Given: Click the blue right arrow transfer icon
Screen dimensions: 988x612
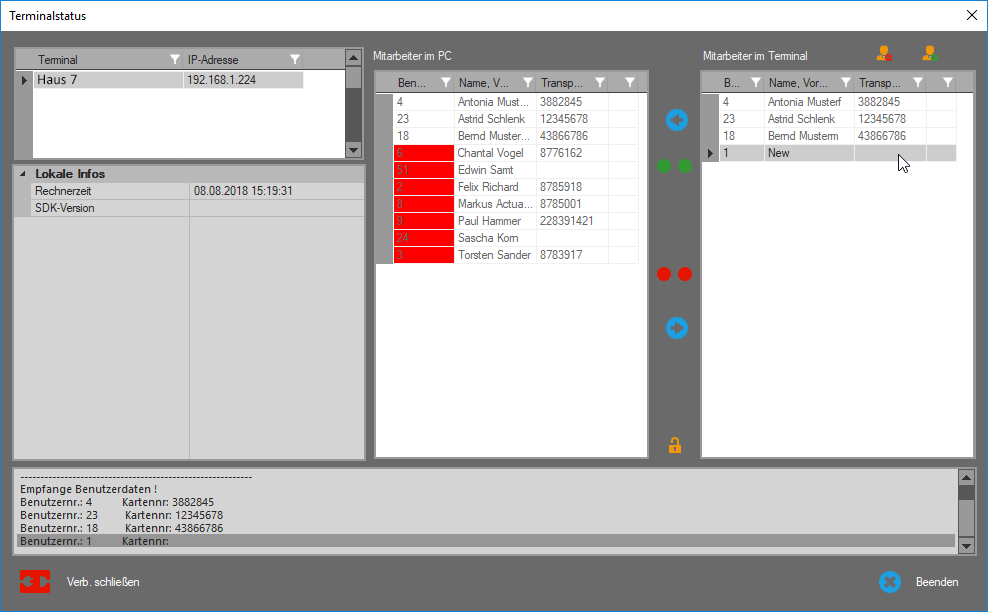Looking at the screenshot, I should [677, 327].
